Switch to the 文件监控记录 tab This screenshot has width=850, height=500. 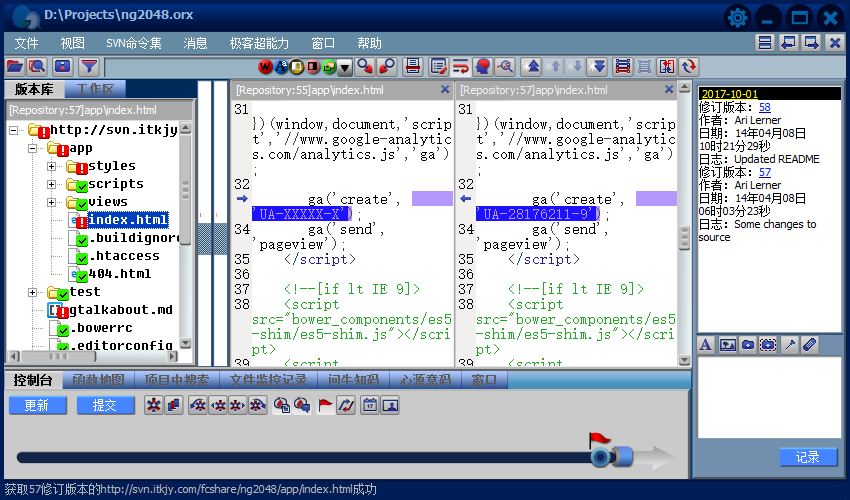(268, 380)
